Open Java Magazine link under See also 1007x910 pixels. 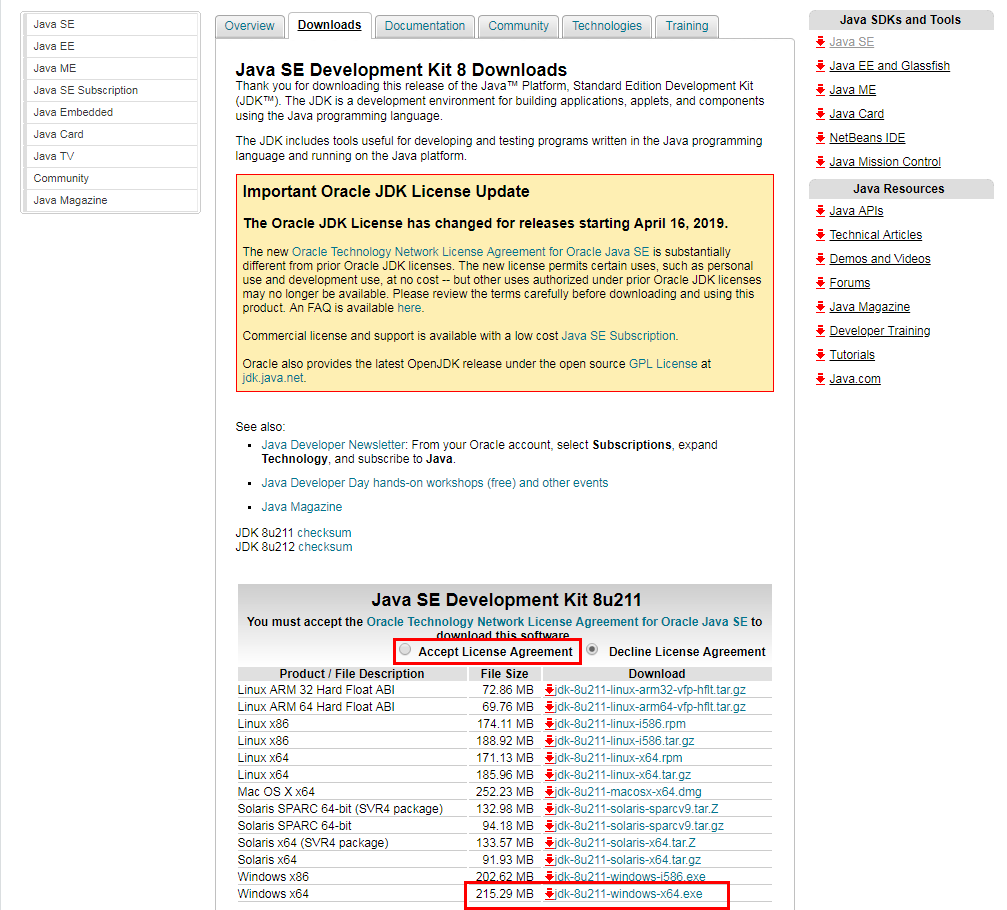tap(302, 507)
